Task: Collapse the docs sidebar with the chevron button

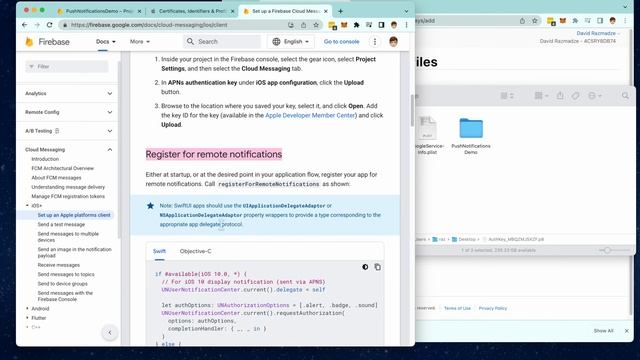Action: pos(110,333)
